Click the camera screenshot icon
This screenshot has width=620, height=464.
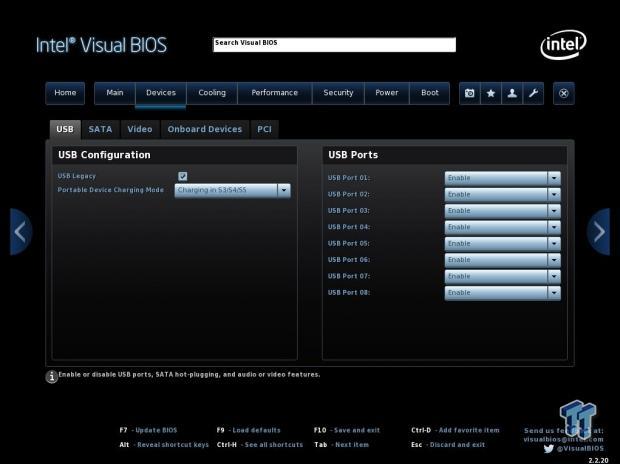click(x=469, y=93)
